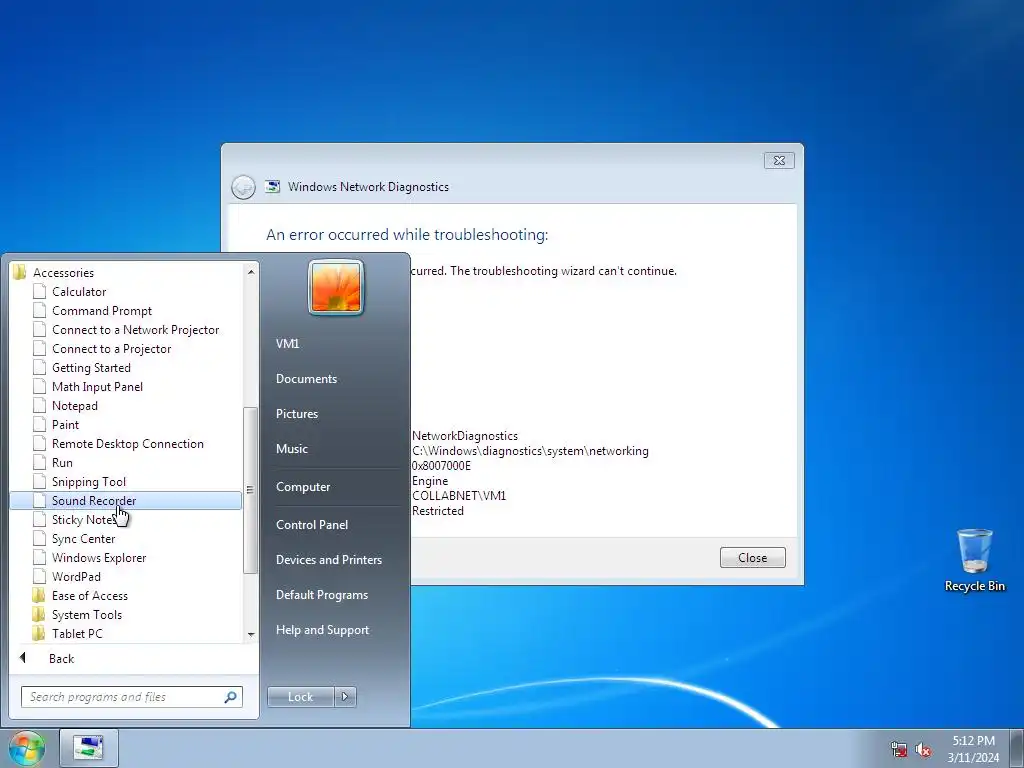
Task: Open Music from the Start menu
Action: point(292,449)
